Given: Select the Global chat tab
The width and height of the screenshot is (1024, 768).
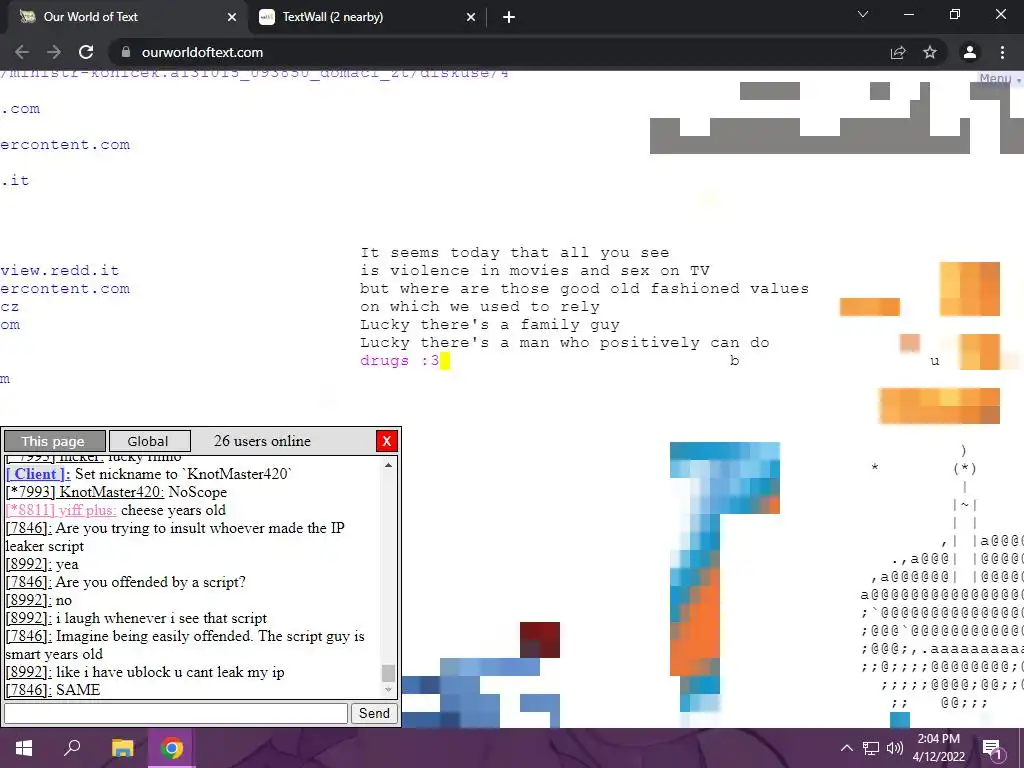Looking at the screenshot, I should [x=150, y=441].
